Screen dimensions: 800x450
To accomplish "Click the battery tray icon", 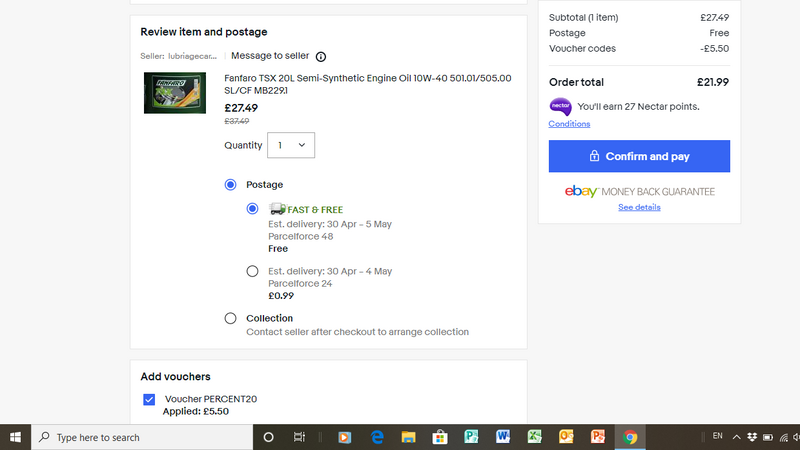I will [x=768, y=437].
